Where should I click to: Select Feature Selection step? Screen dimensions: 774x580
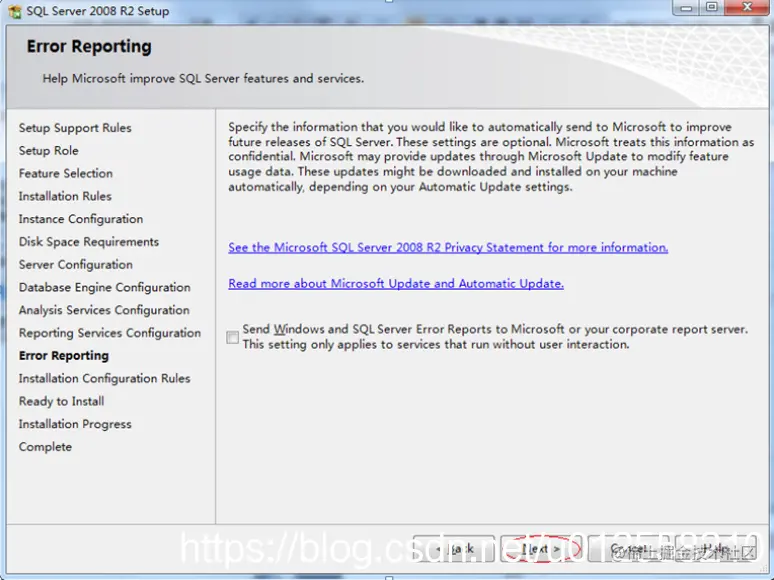tap(66, 173)
